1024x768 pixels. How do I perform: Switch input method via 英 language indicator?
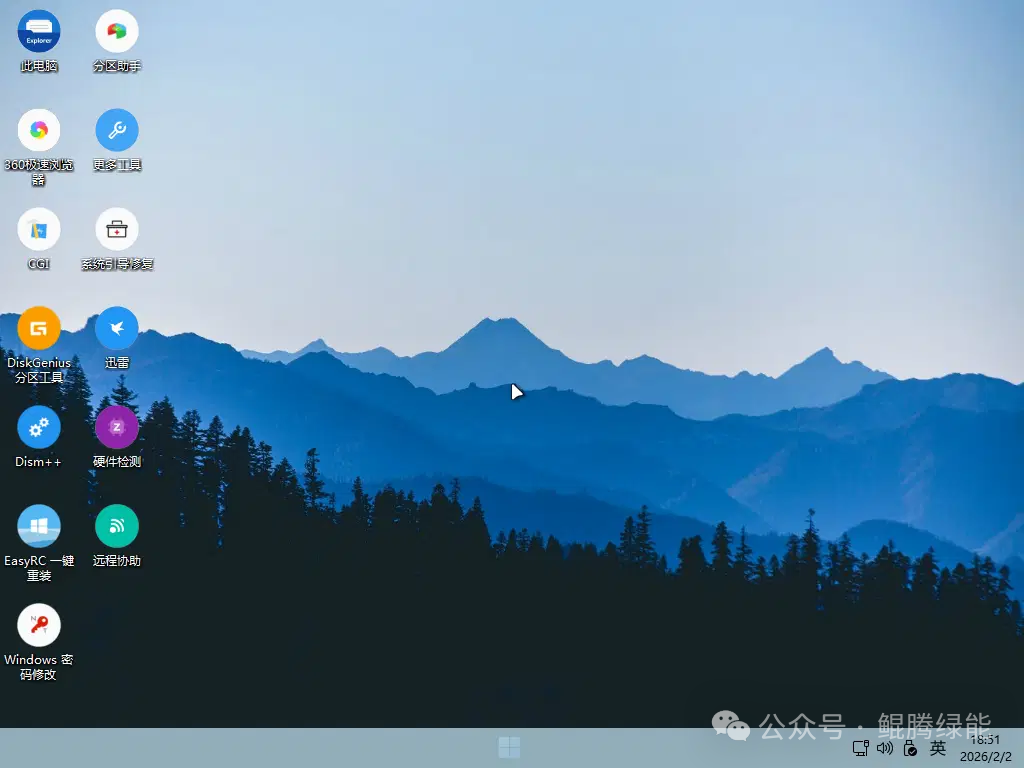click(x=937, y=748)
